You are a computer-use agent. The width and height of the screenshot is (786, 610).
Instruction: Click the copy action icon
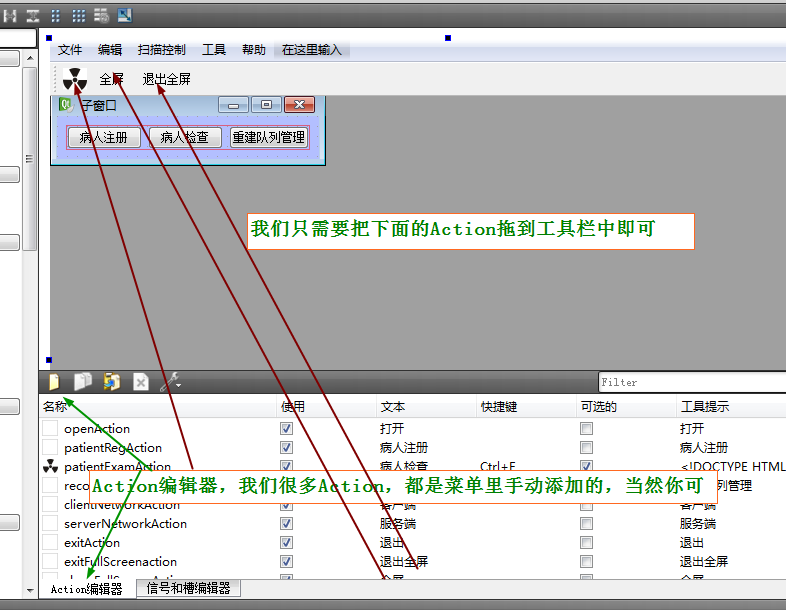pos(83,382)
